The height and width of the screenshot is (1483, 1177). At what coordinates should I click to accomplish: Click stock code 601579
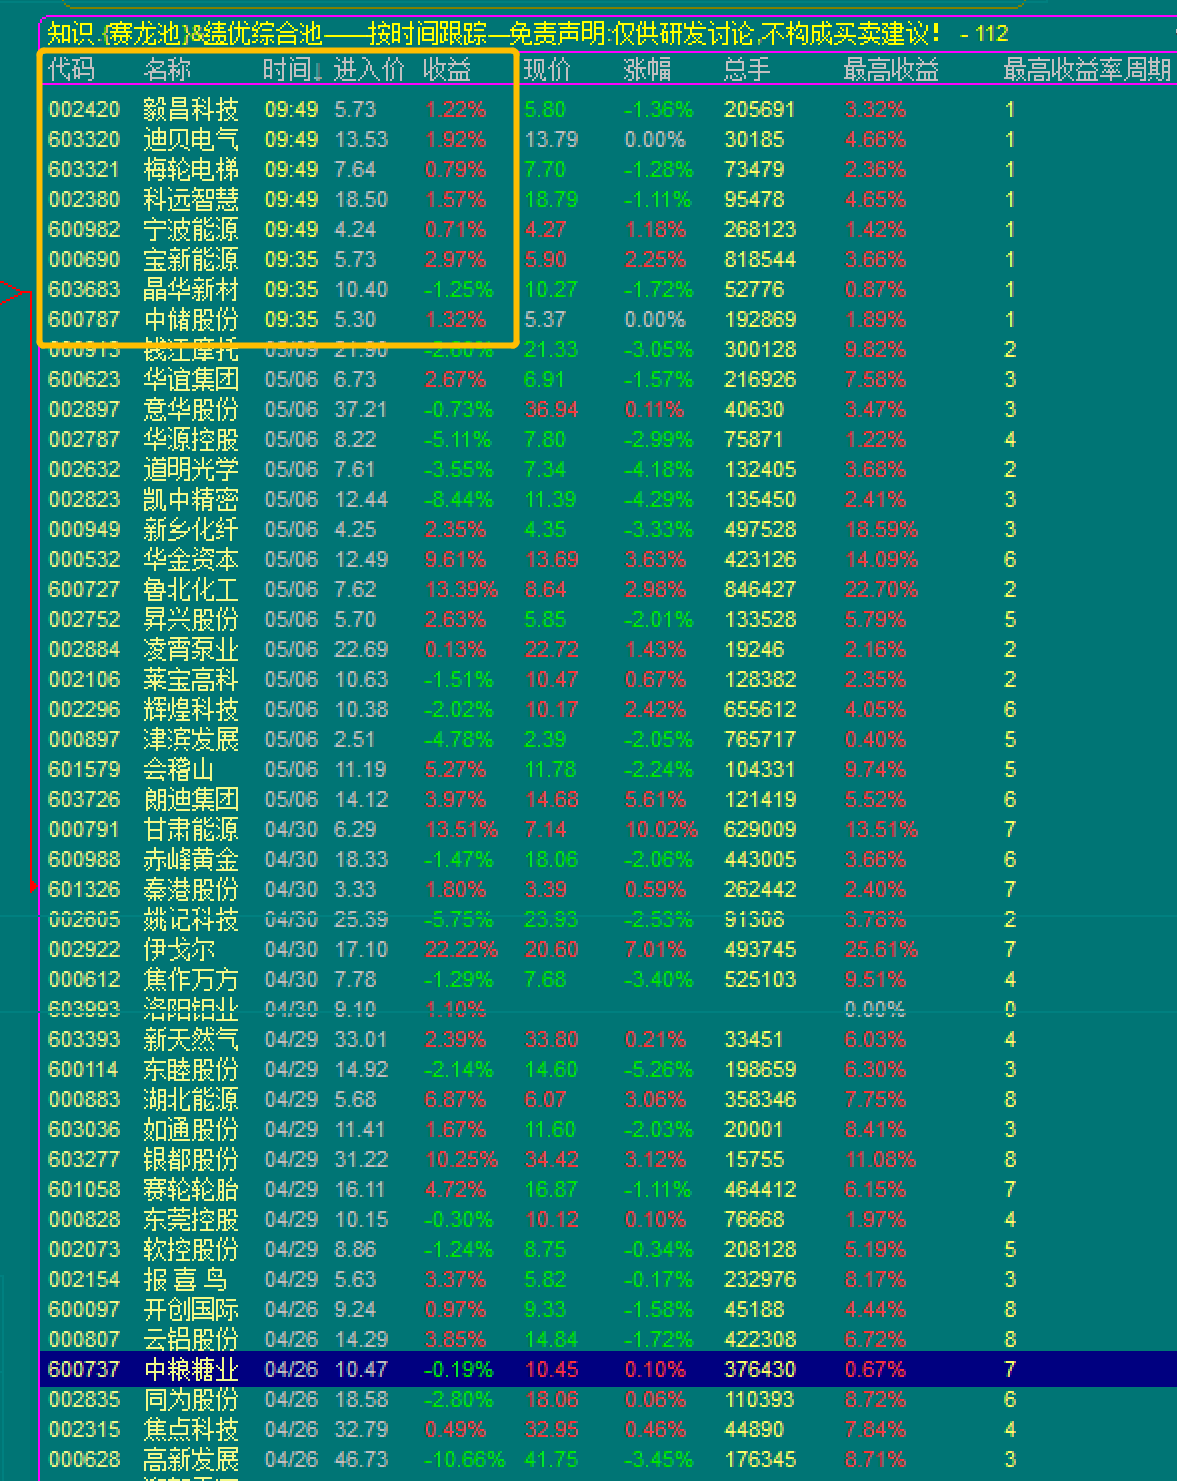(x=84, y=770)
